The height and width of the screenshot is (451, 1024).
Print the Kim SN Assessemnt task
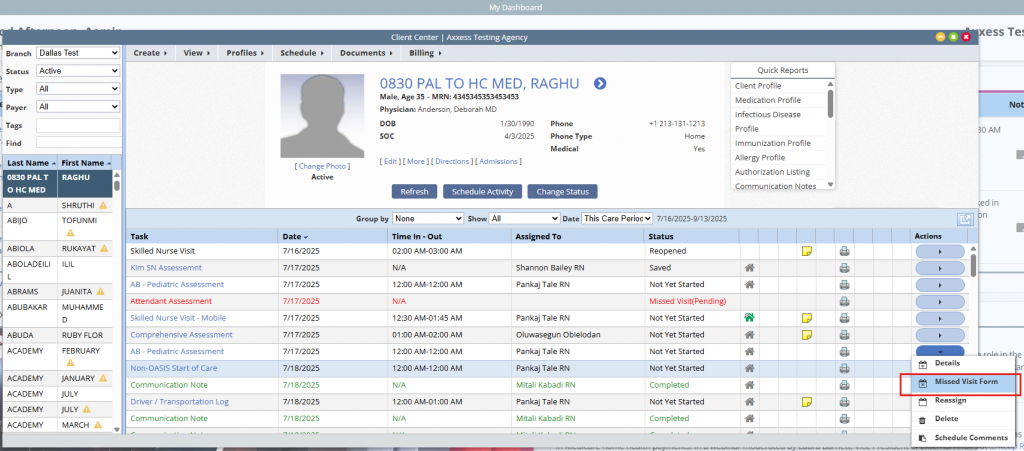[845, 268]
